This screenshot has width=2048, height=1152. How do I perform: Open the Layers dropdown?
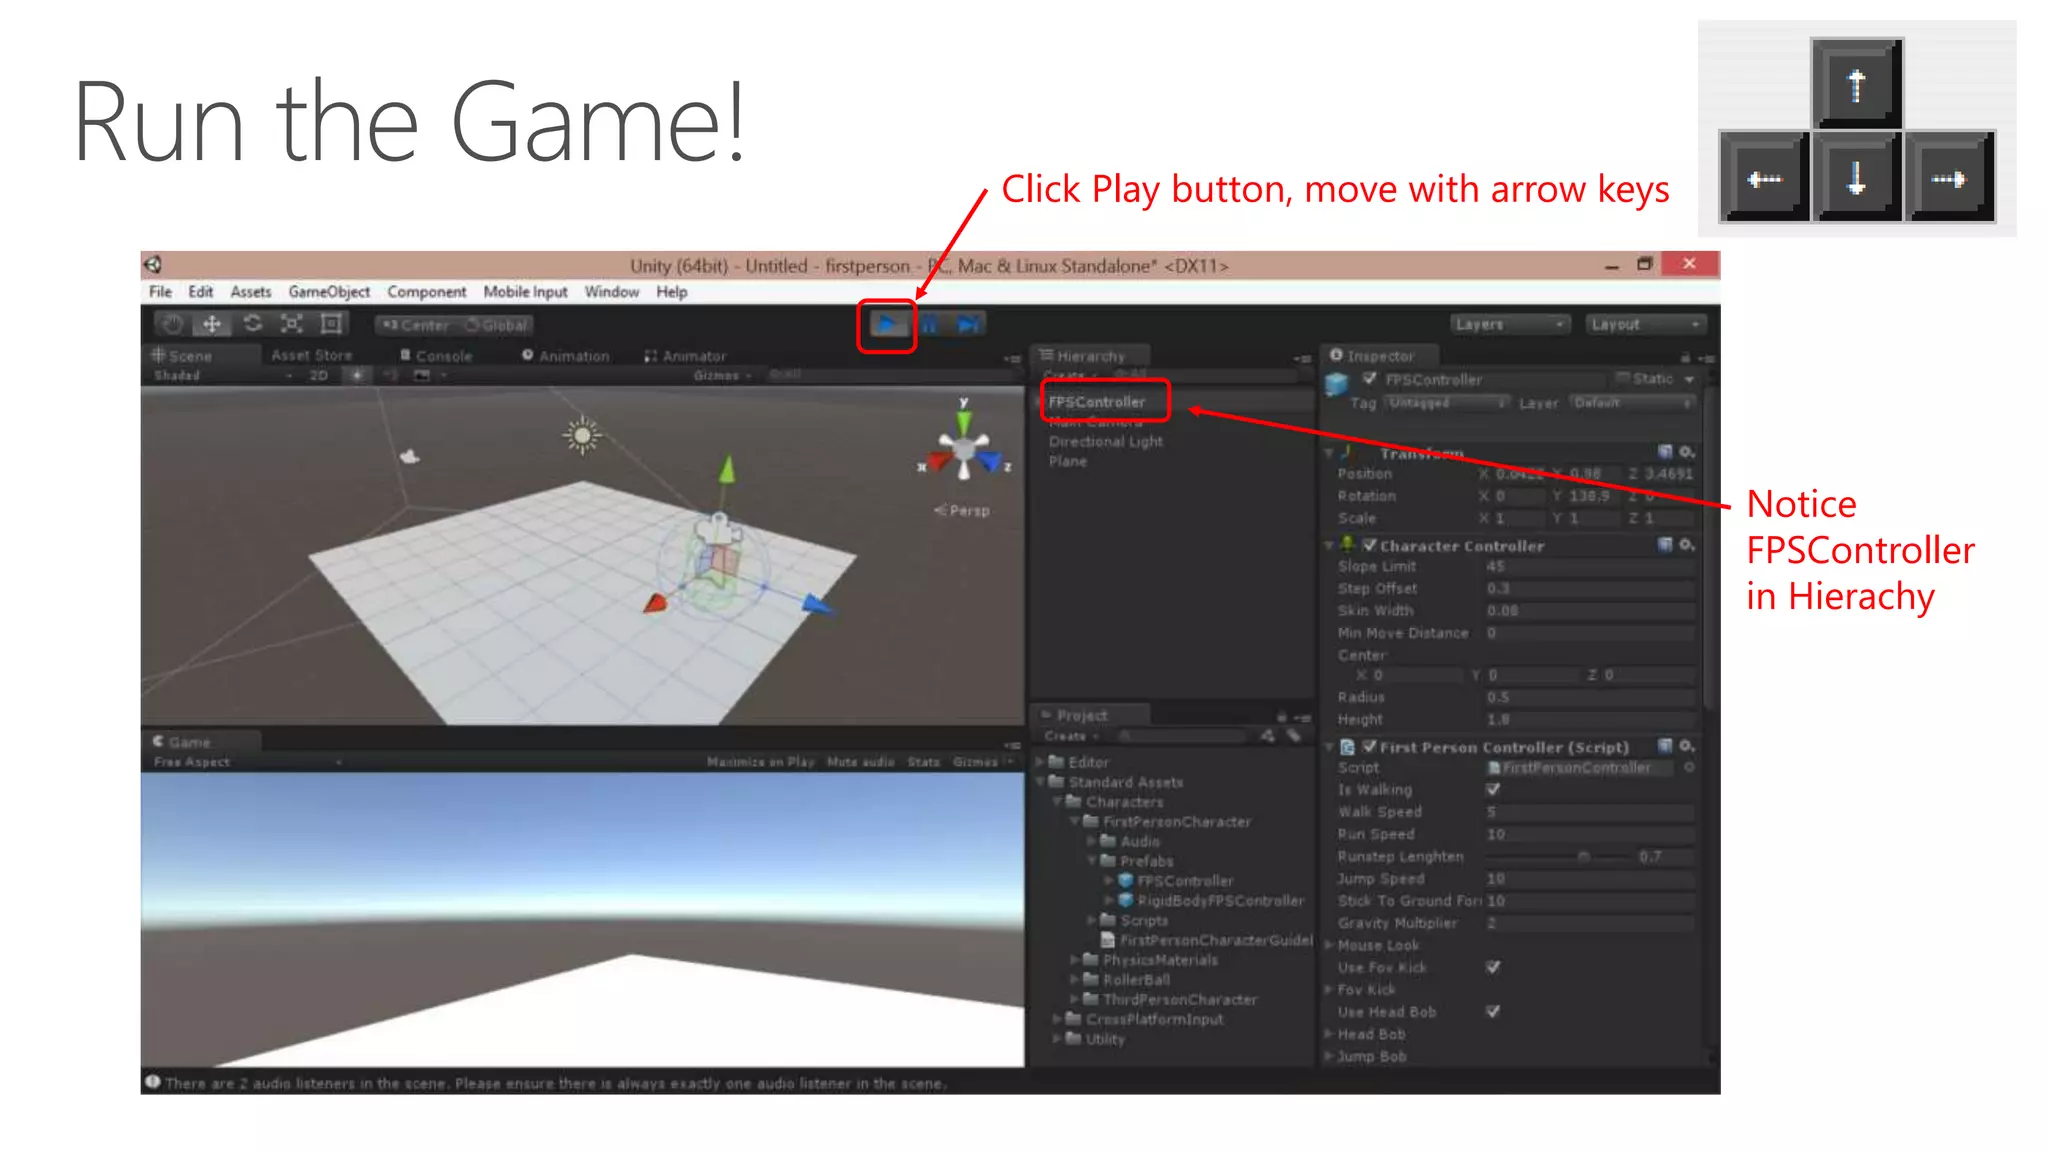tap(1510, 324)
